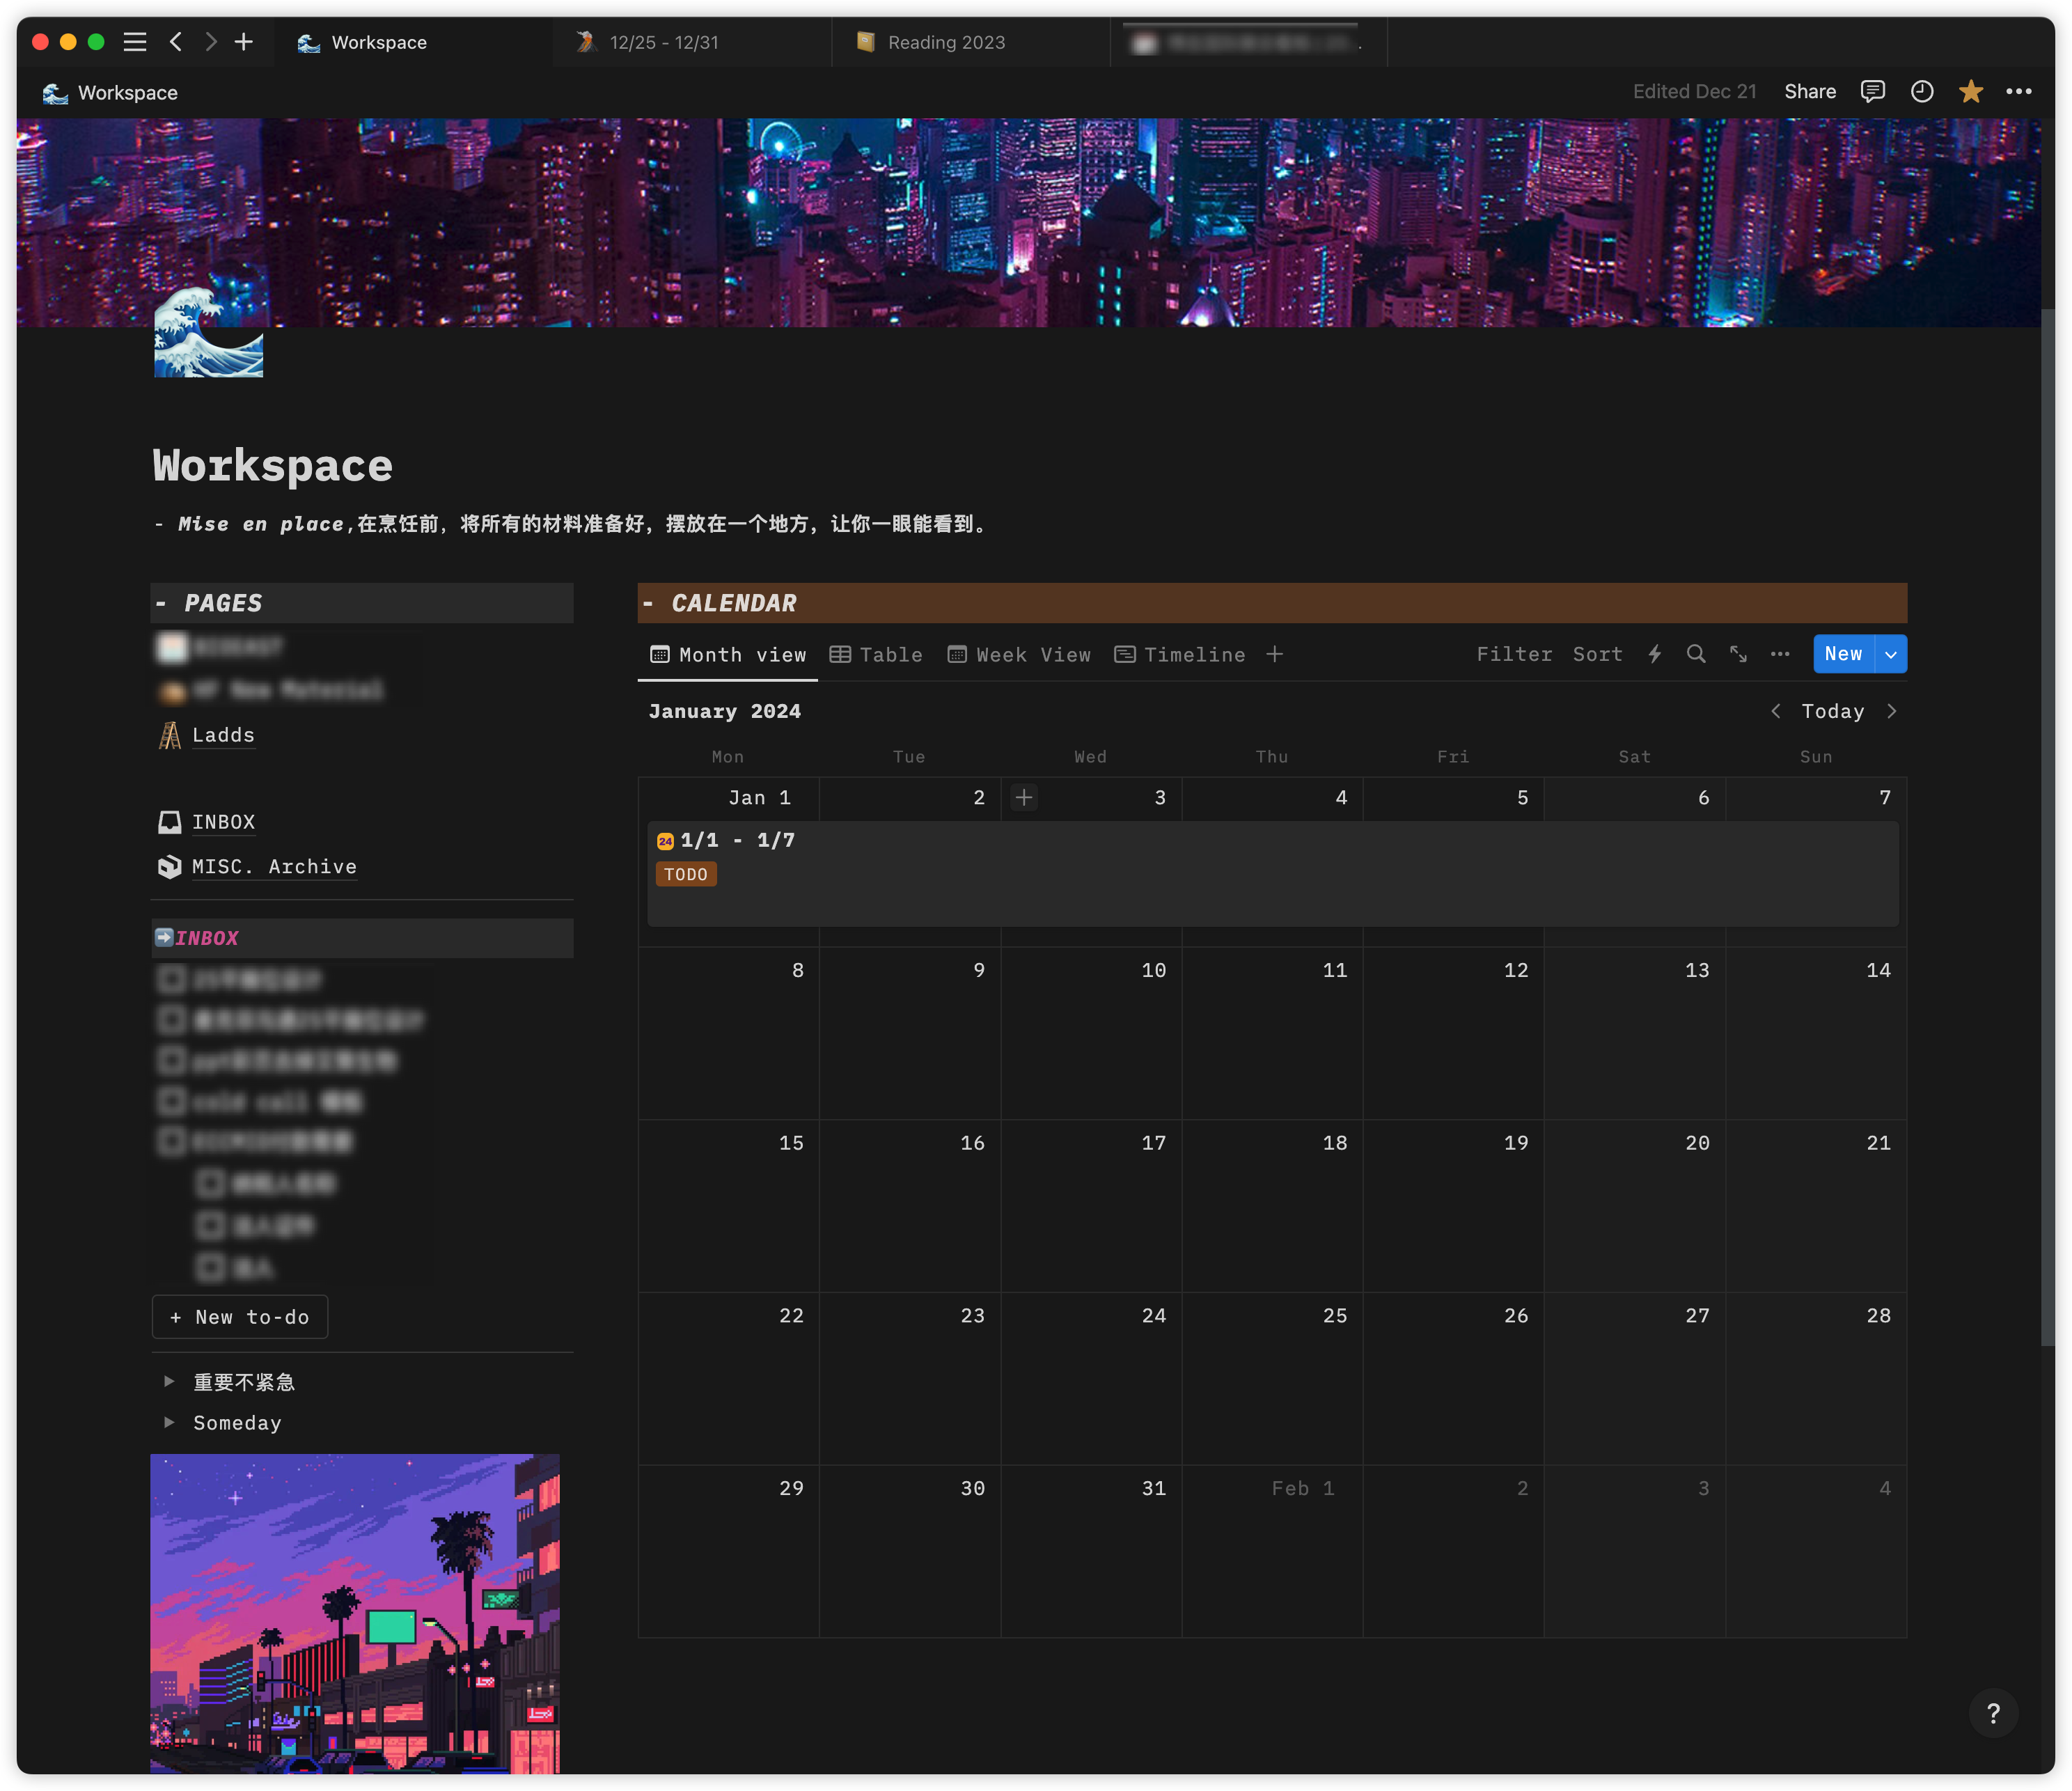Switch to Table view tab
This screenshot has width=2072, height=1791.
pos(876,654)
